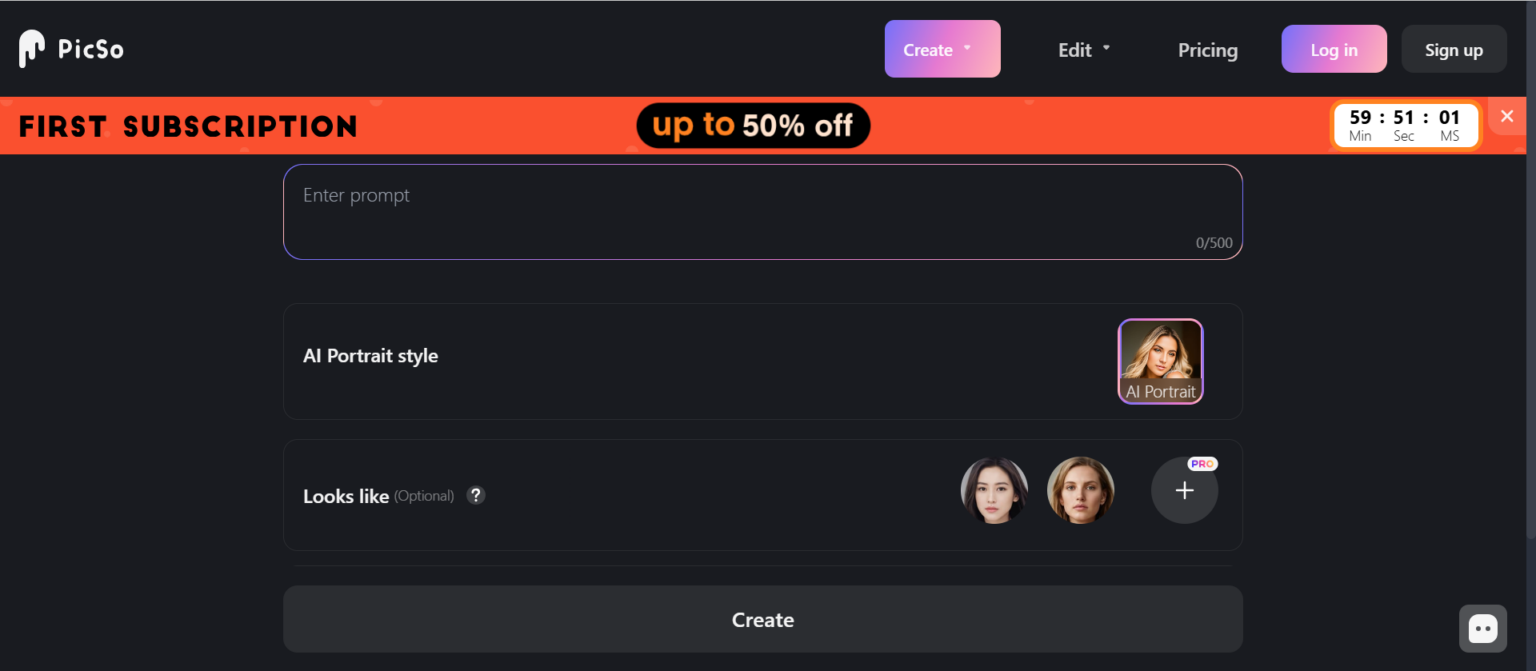Image resolution: width=1536 pixels, height=671 pixels.
Task: Open the chat bot assistant icon
Action: 1482,629
